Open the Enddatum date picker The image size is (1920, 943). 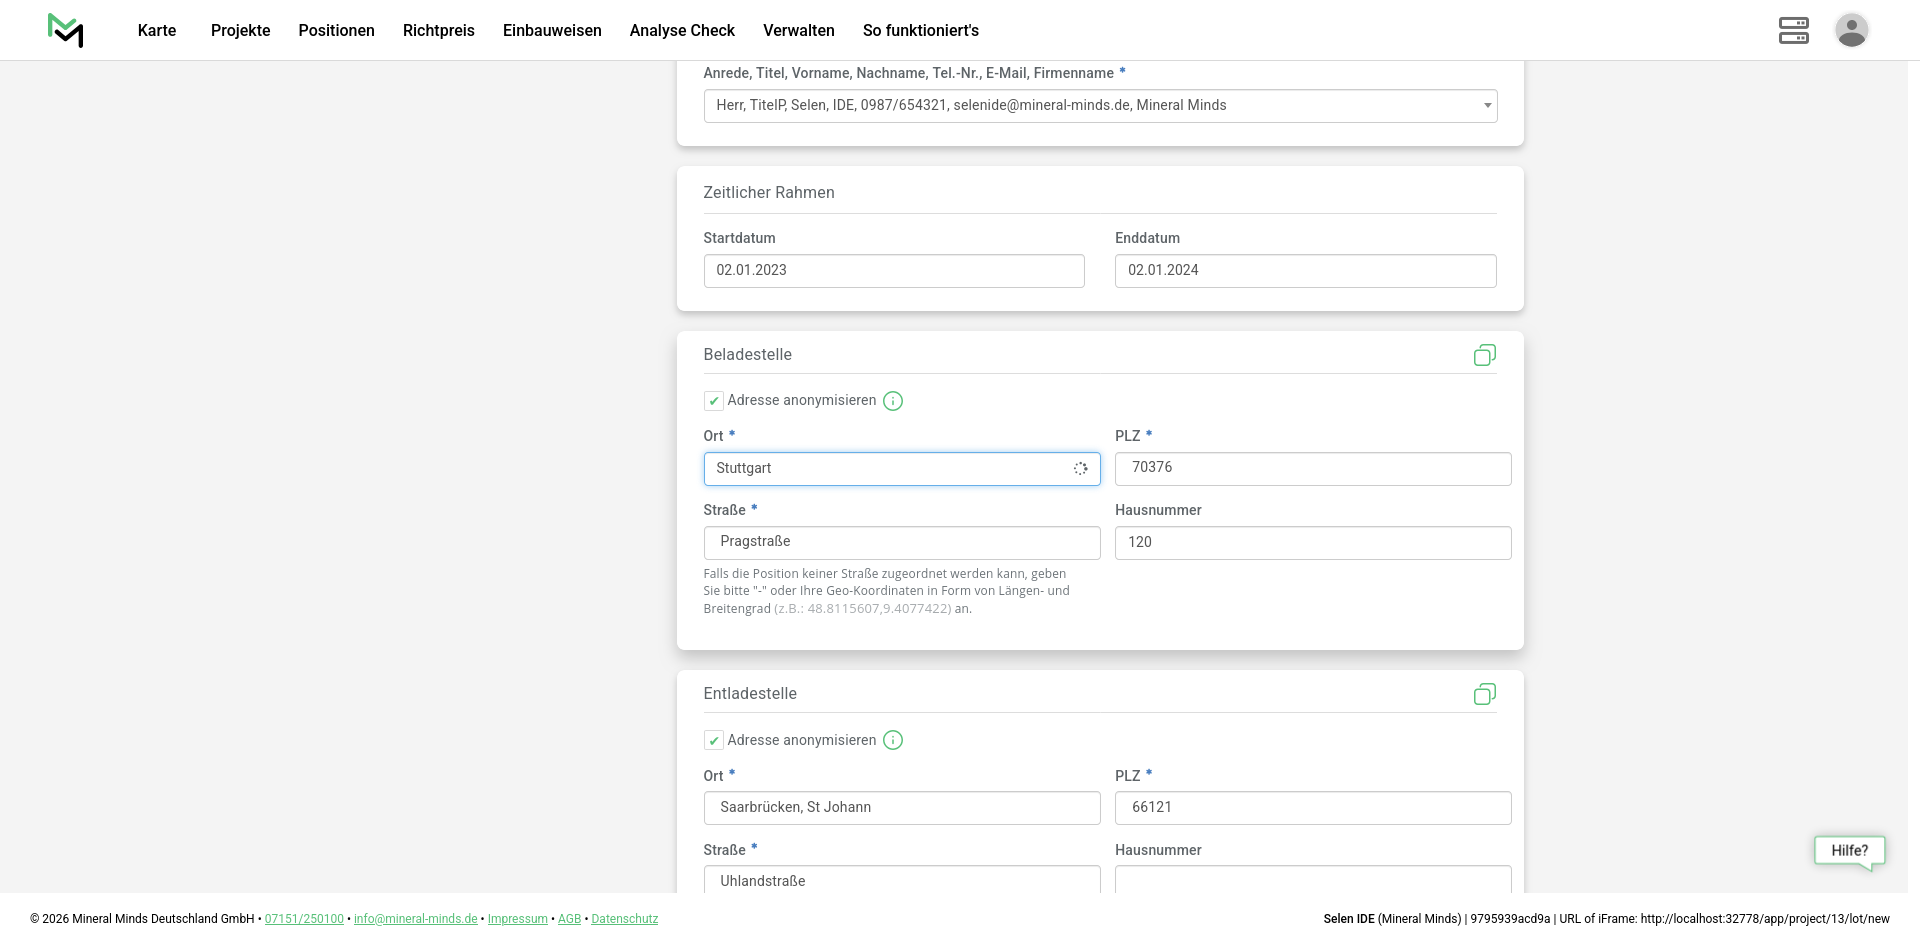1305,271
